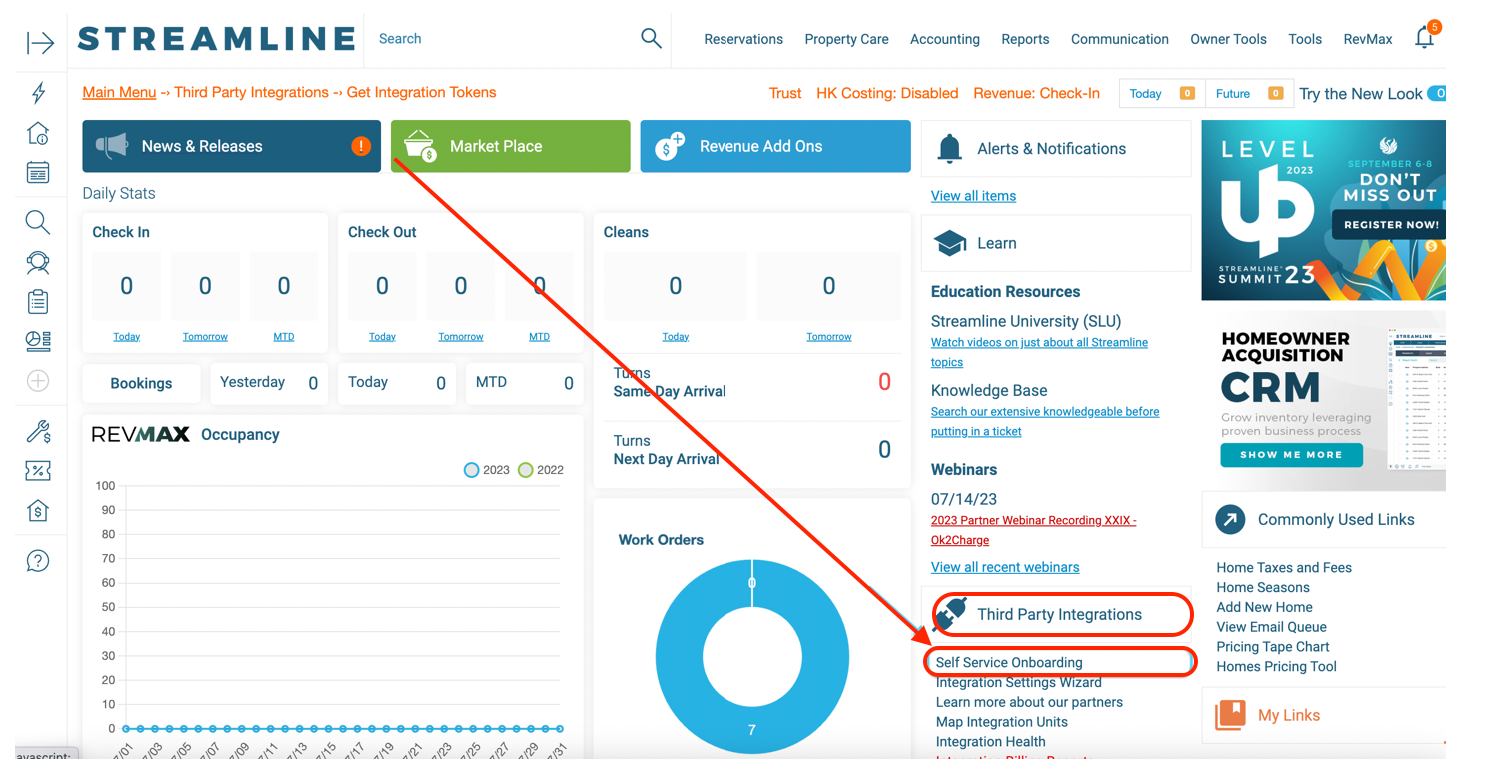1500x776 pixels.
Task: Open the Accounting menu
Action: 945,39
